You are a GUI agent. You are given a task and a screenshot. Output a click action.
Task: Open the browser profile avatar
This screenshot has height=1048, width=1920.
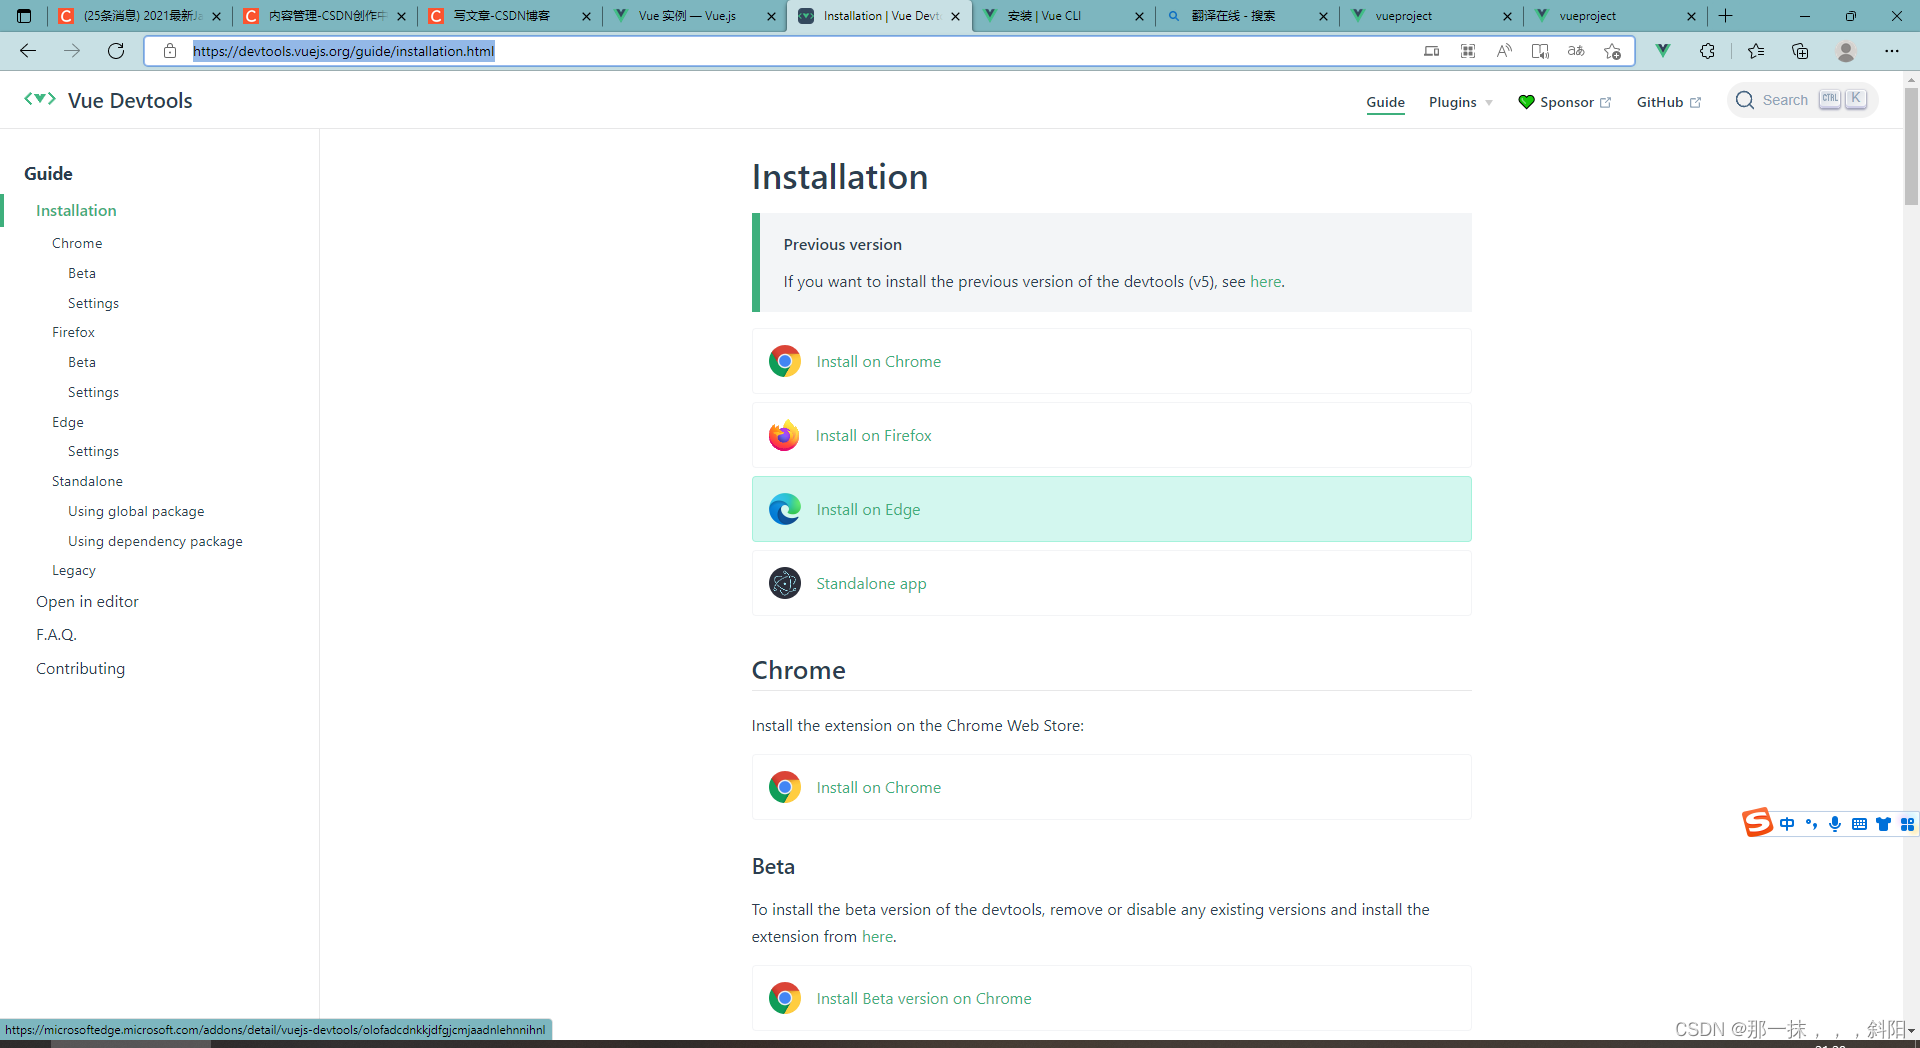1846,51
